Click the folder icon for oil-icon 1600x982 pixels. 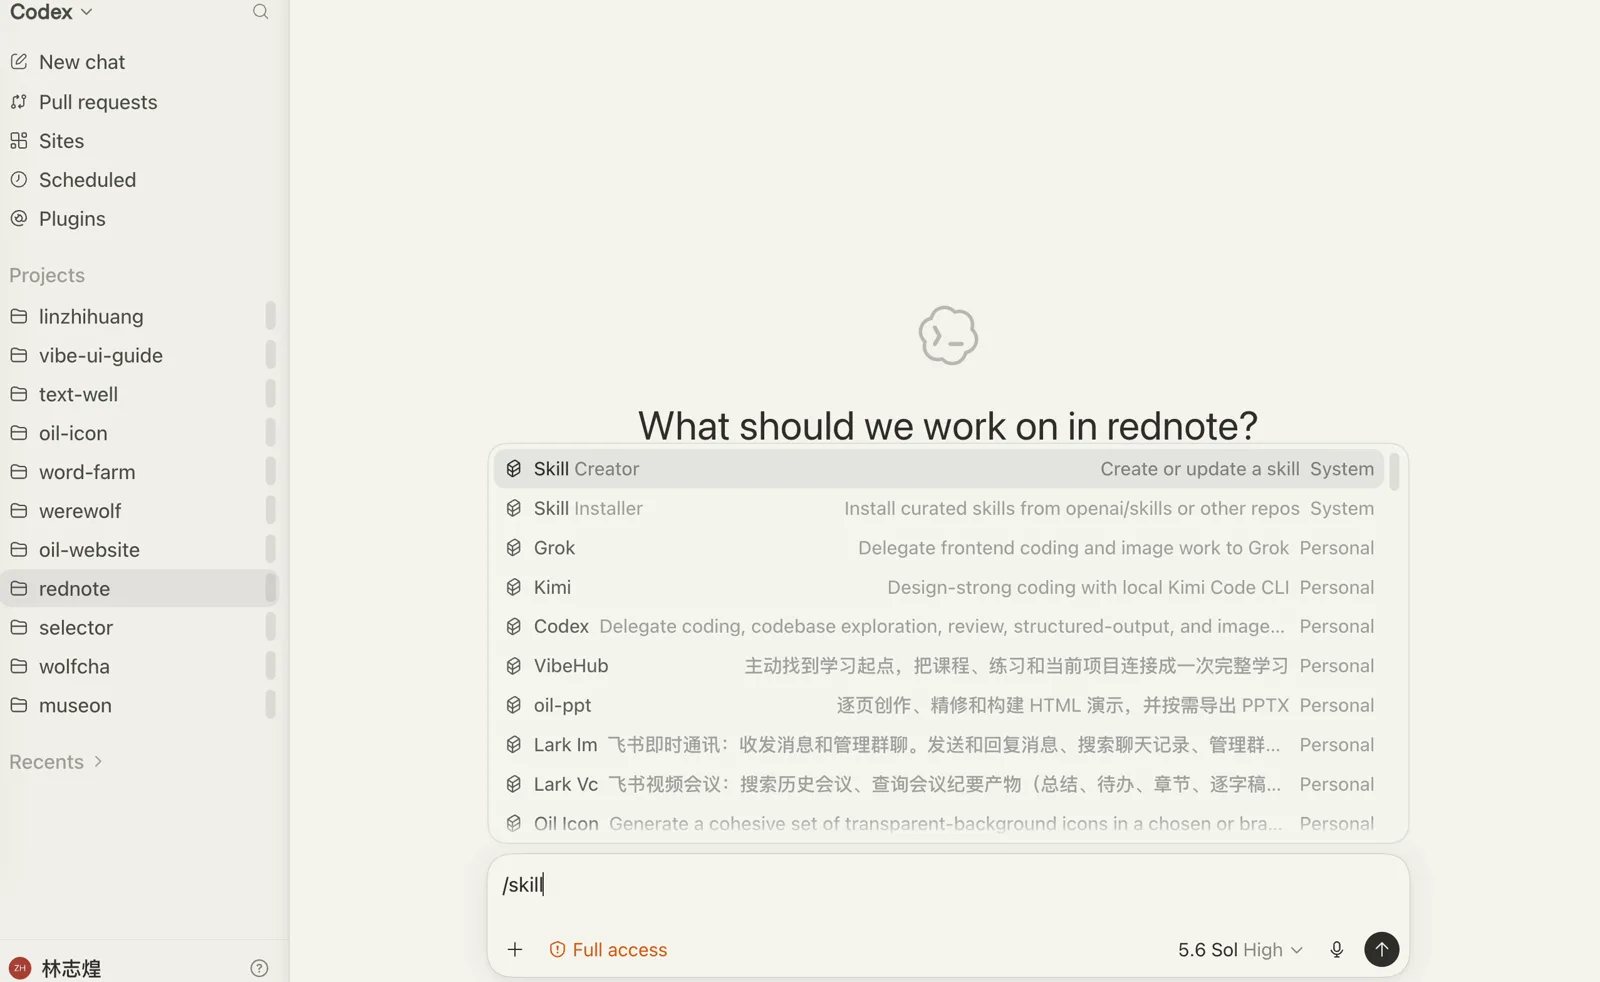click(x=19, y=433)
